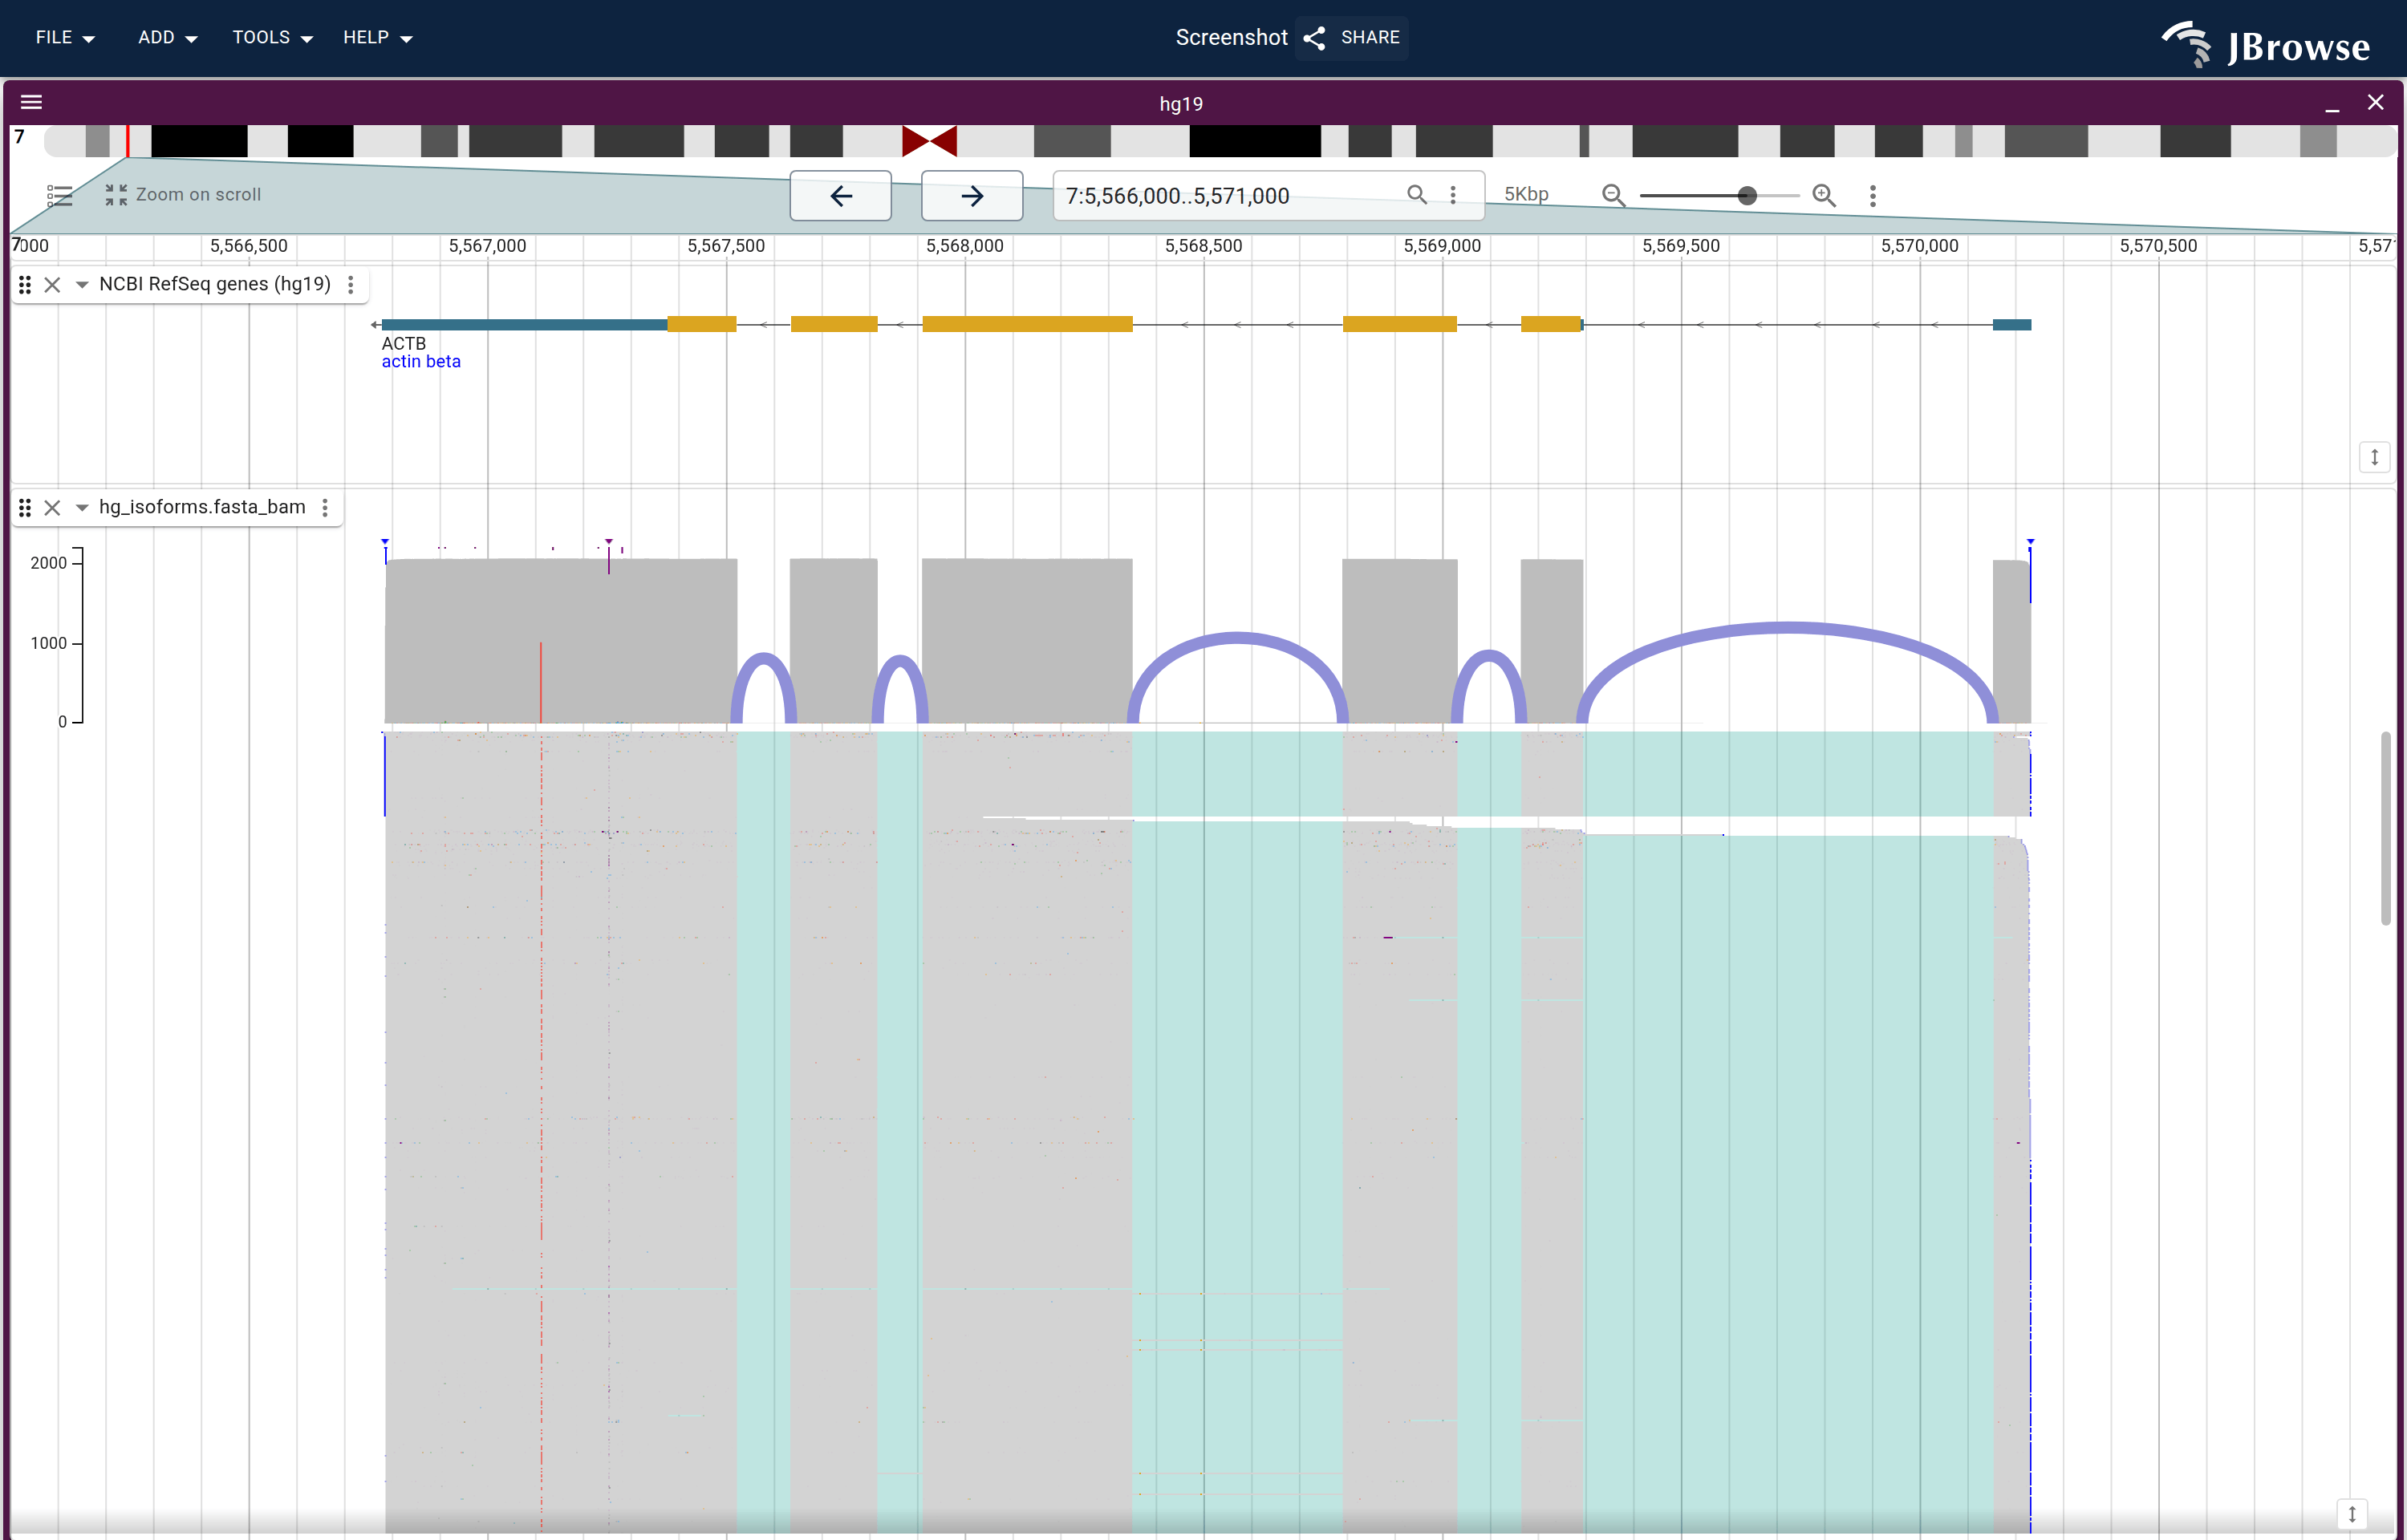Click the 2000 coverage scale label
The image size is (2407, 1540).
[x=48, y=563]
